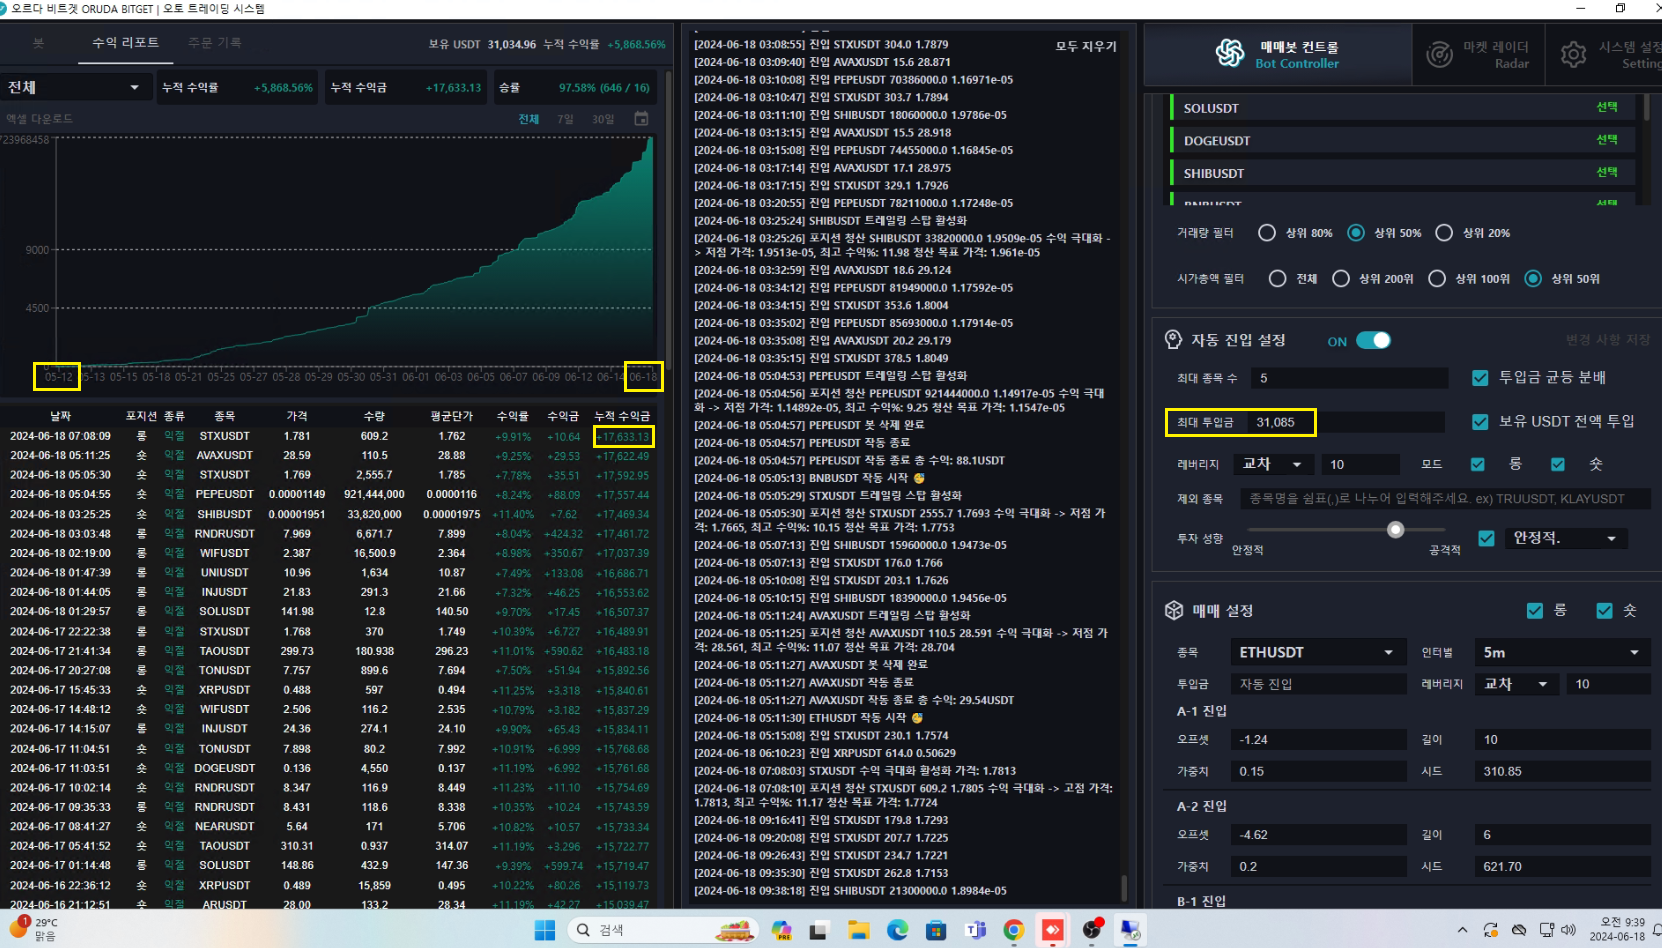Click the trade settings cube icon
The image size is (1662, 948).
(x=1174, y=610)
